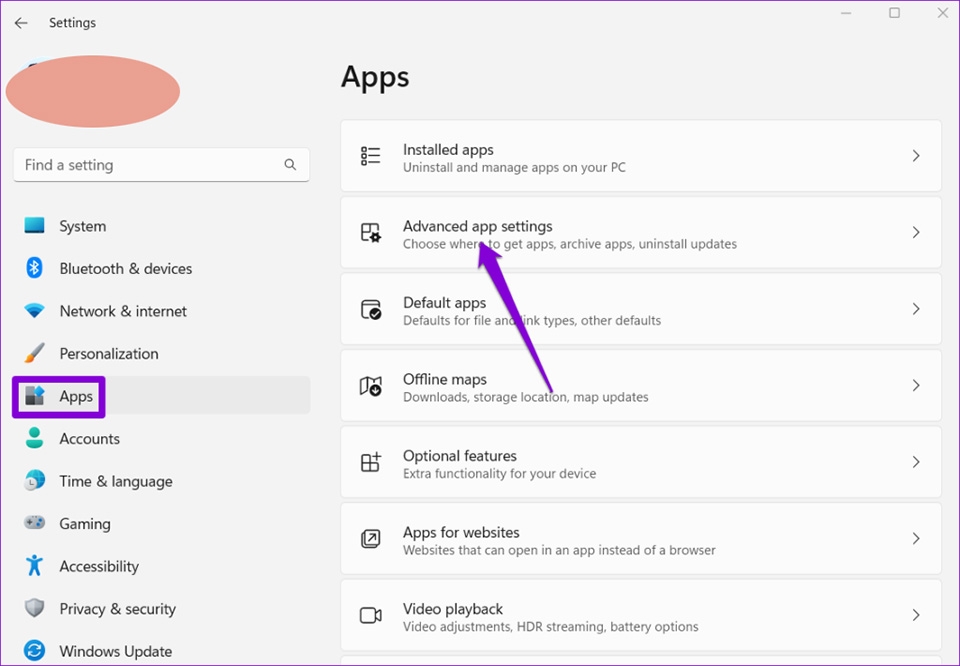Viewport: 960px width, 666px height.
Task: Expand Video playback chevron
Action: click(x=916, y=615)
